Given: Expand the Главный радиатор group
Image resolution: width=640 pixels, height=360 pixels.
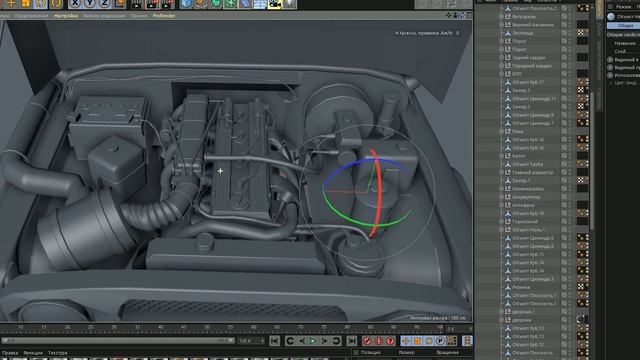Looking at the screenshot, I should [x=501, y=172].
